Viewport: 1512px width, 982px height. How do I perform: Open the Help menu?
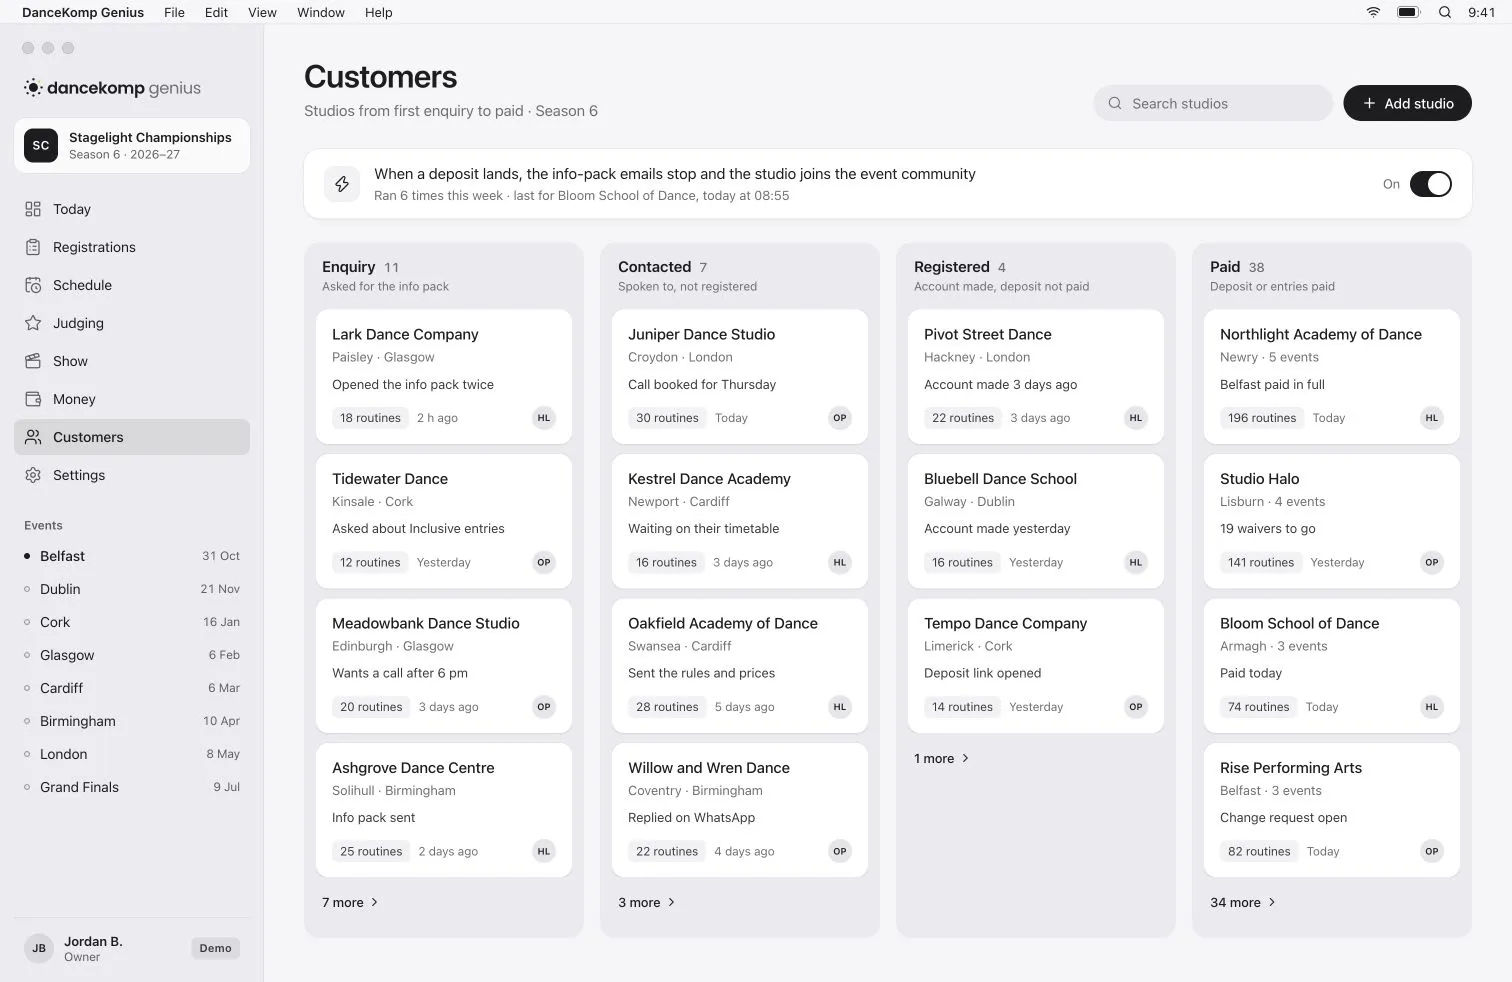coord(378,12)
